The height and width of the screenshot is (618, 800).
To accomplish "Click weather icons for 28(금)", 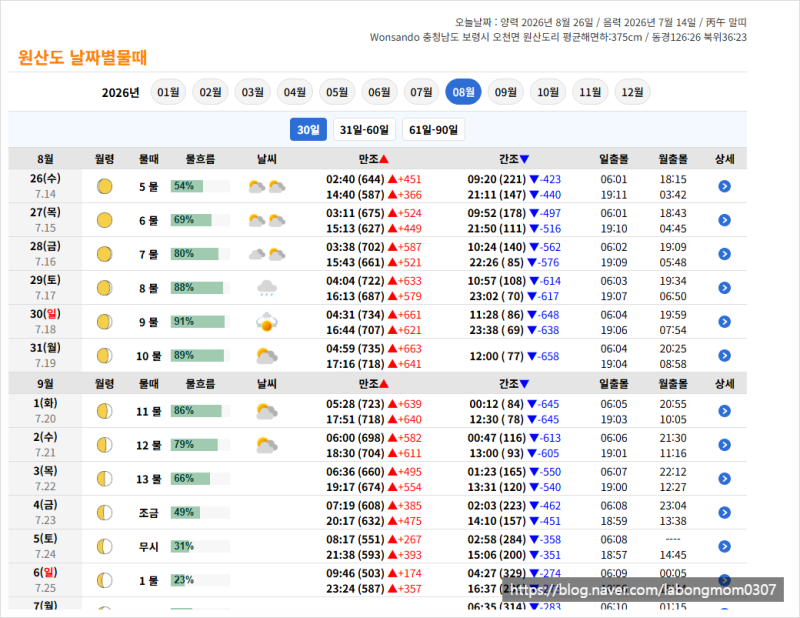I will coord(267,254).
